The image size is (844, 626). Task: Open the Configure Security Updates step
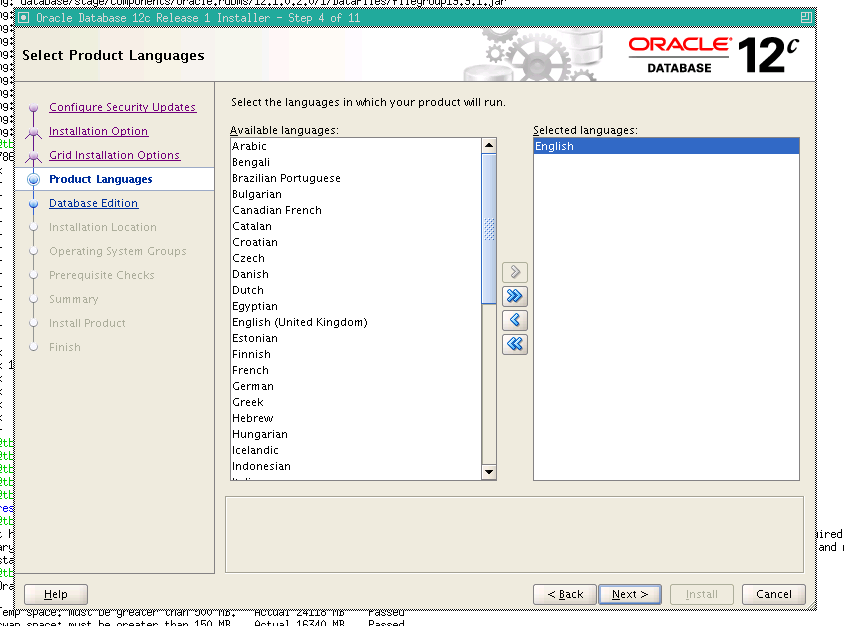pos(122,106)
